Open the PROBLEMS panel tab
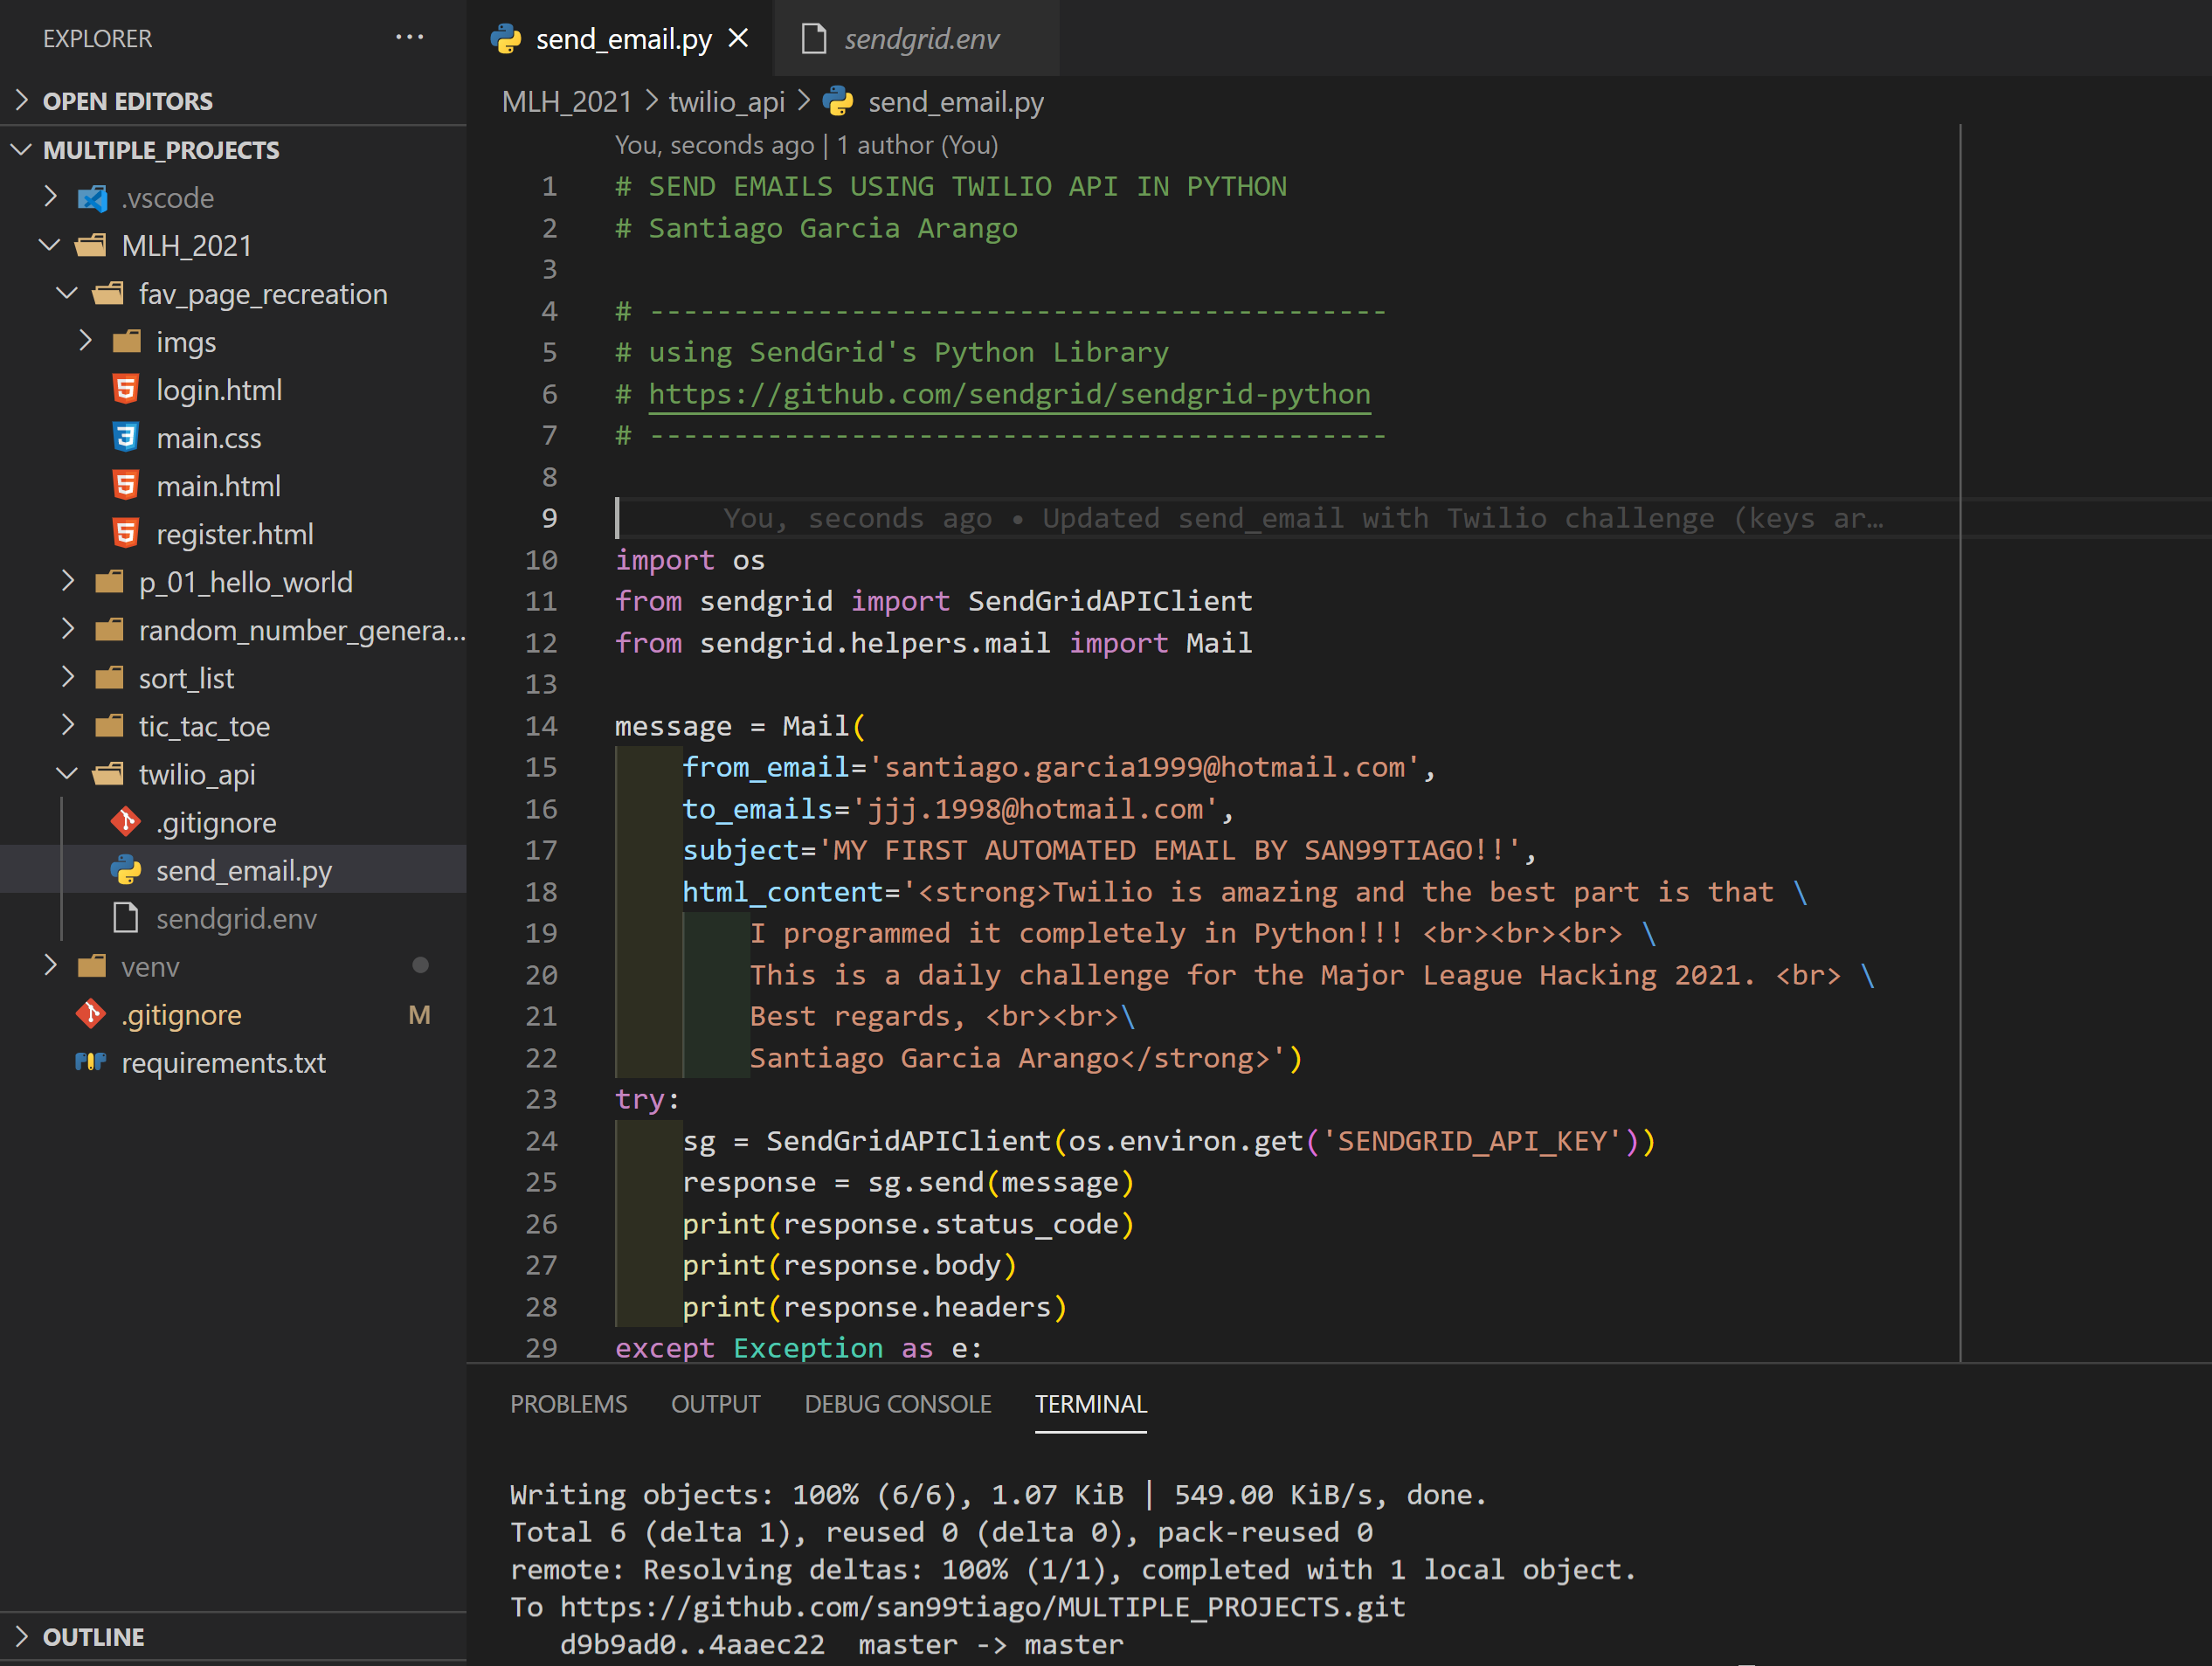The image size is (2212, 1666). pyautogui.click(x=568, y=1404)
